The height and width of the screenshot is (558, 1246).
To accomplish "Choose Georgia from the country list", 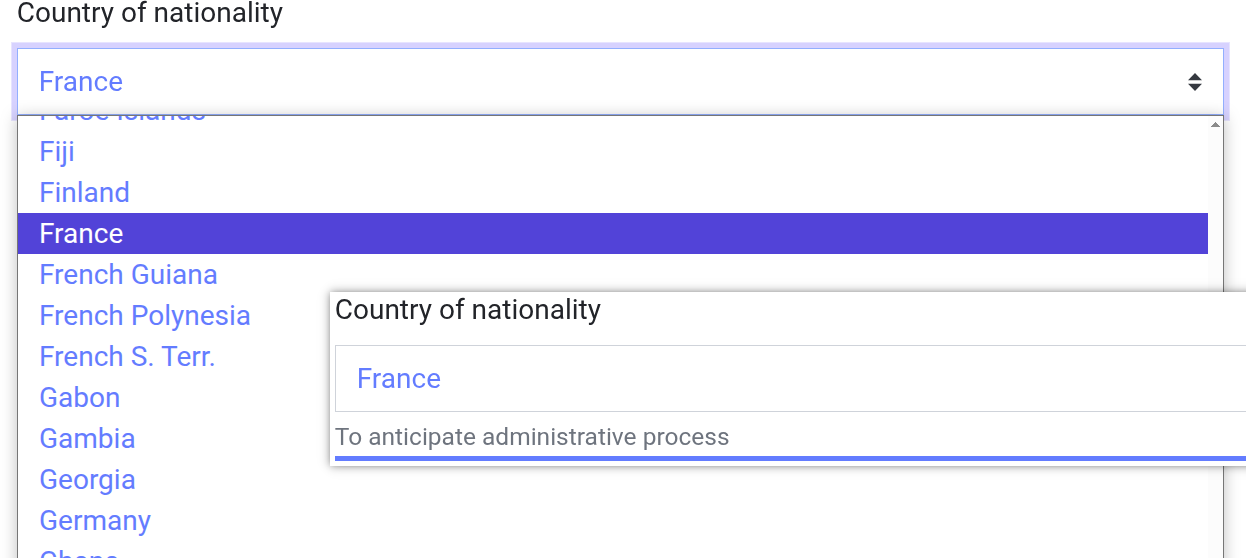I will coord(87,480).
